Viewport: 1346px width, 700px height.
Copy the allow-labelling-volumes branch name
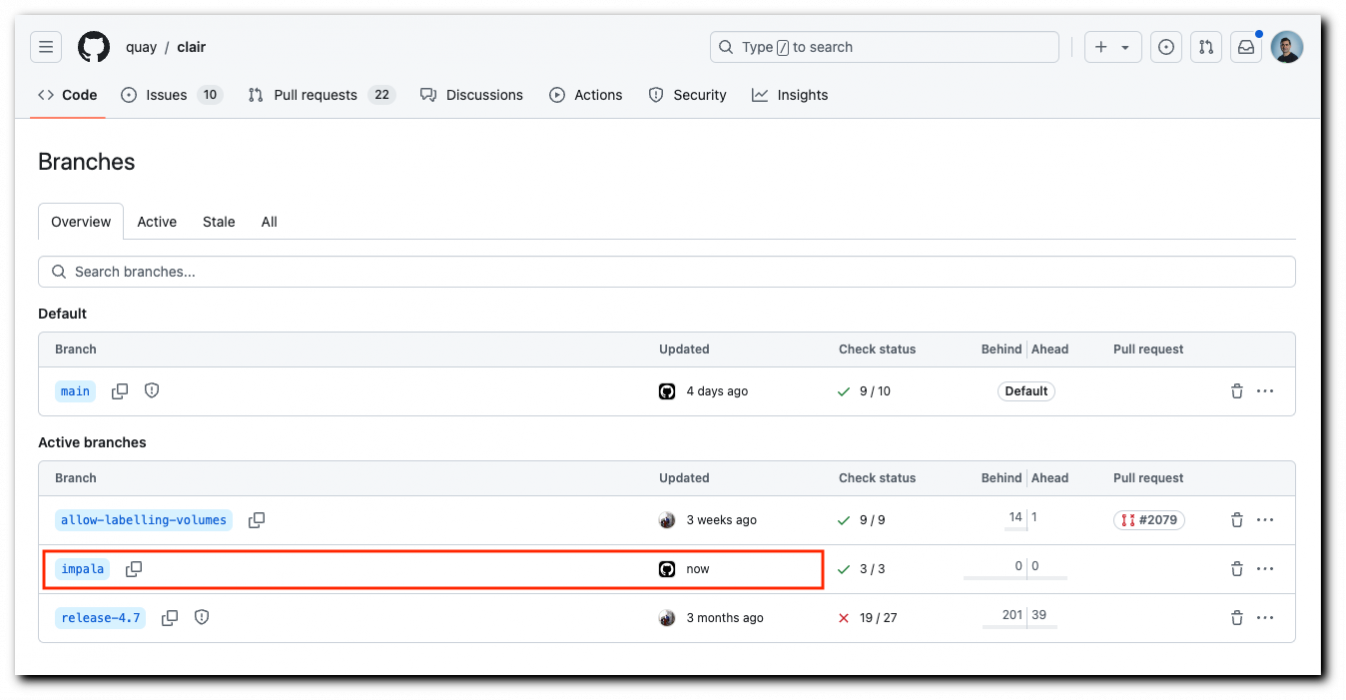(257, 520)
